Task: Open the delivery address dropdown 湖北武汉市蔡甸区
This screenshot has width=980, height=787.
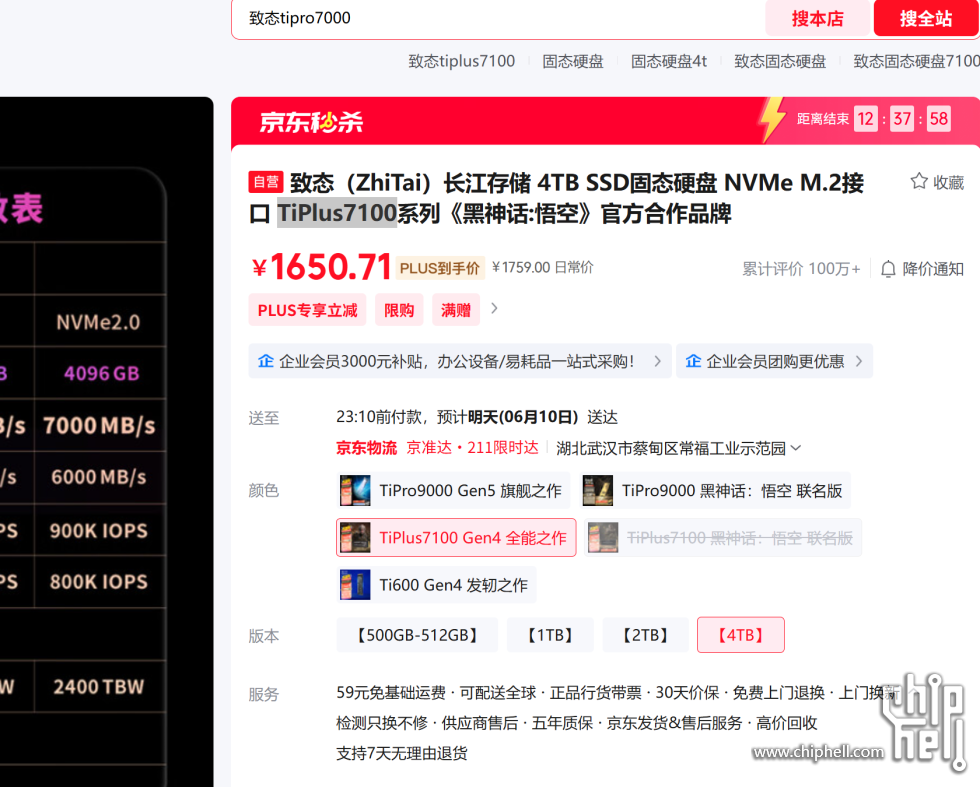Action: [x=678, y=448]
